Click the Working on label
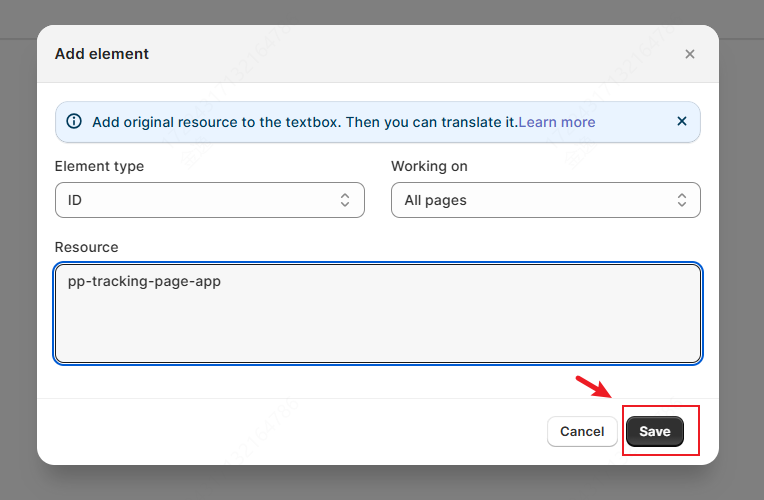Viewport: 764px width, 500px height. 429,166
